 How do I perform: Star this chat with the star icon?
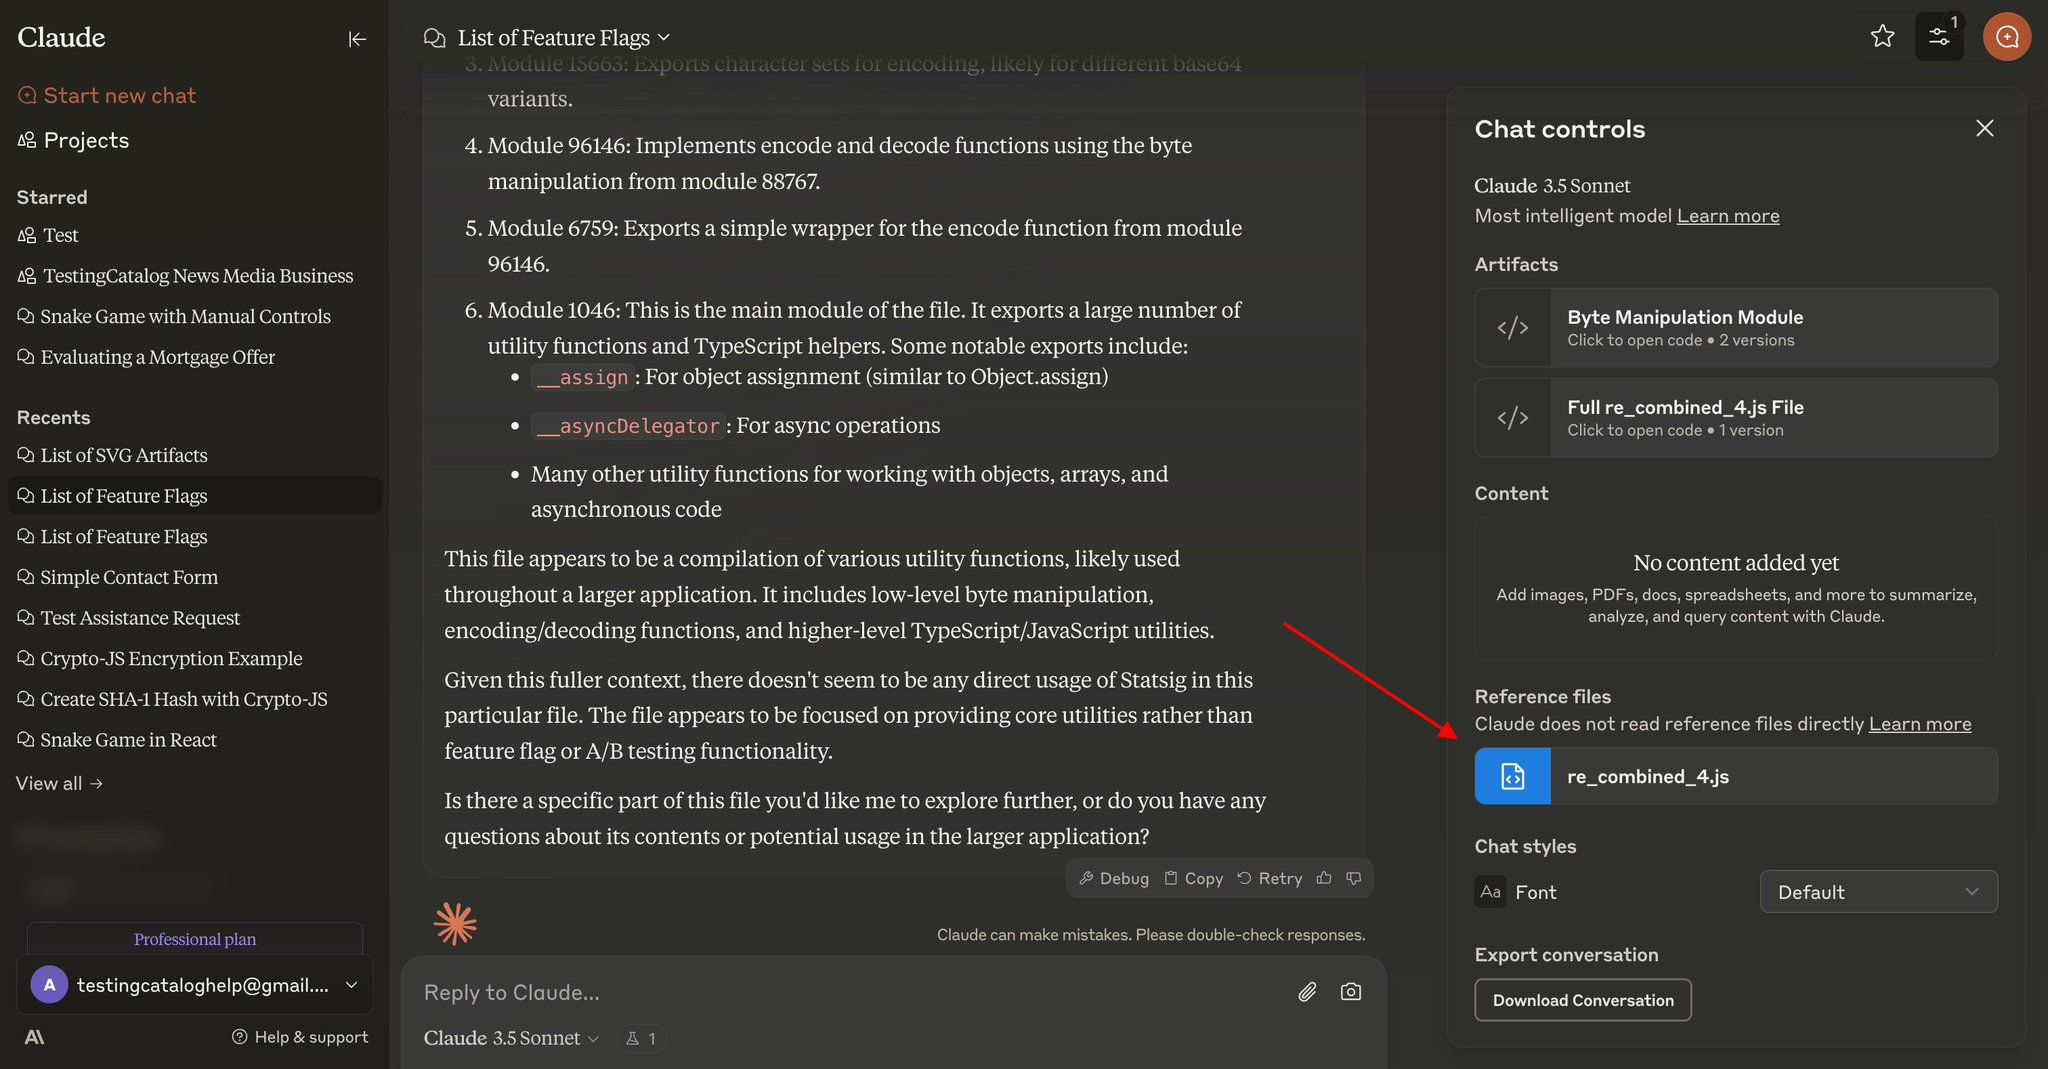(1882, 37)
